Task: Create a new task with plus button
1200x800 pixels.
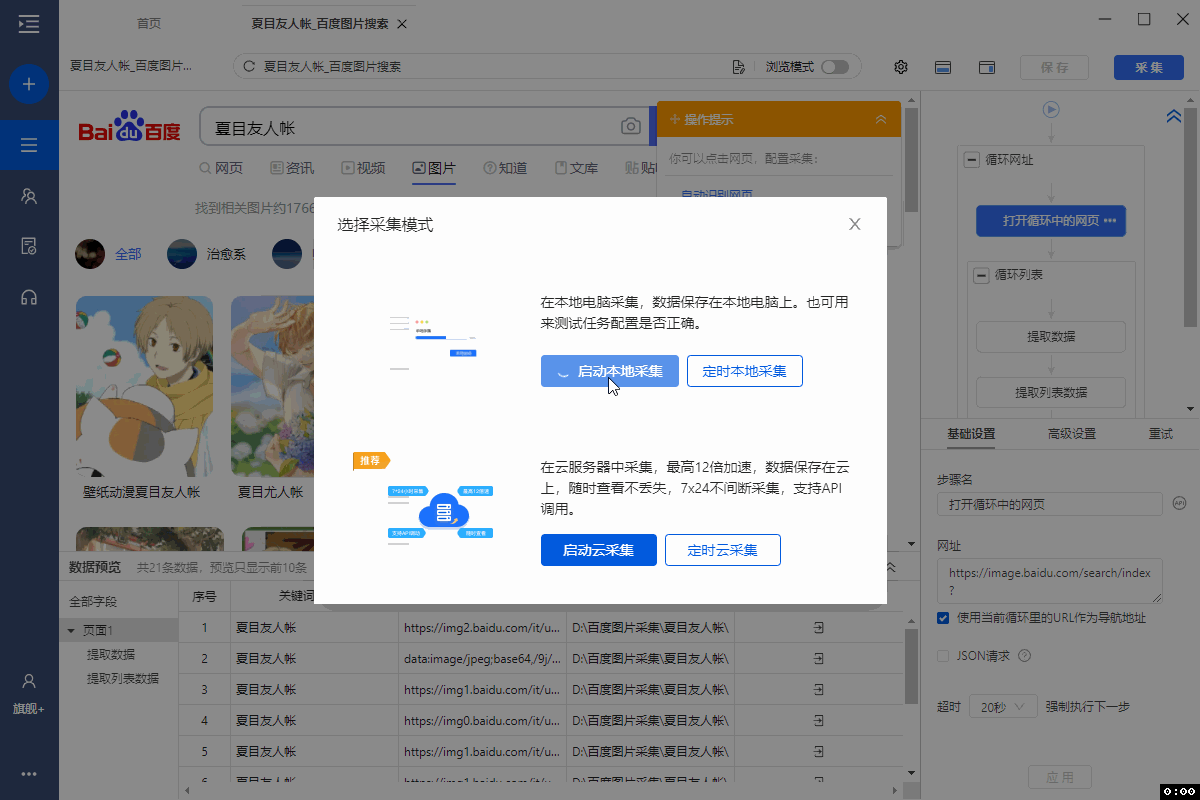Action: coord(29,84)
